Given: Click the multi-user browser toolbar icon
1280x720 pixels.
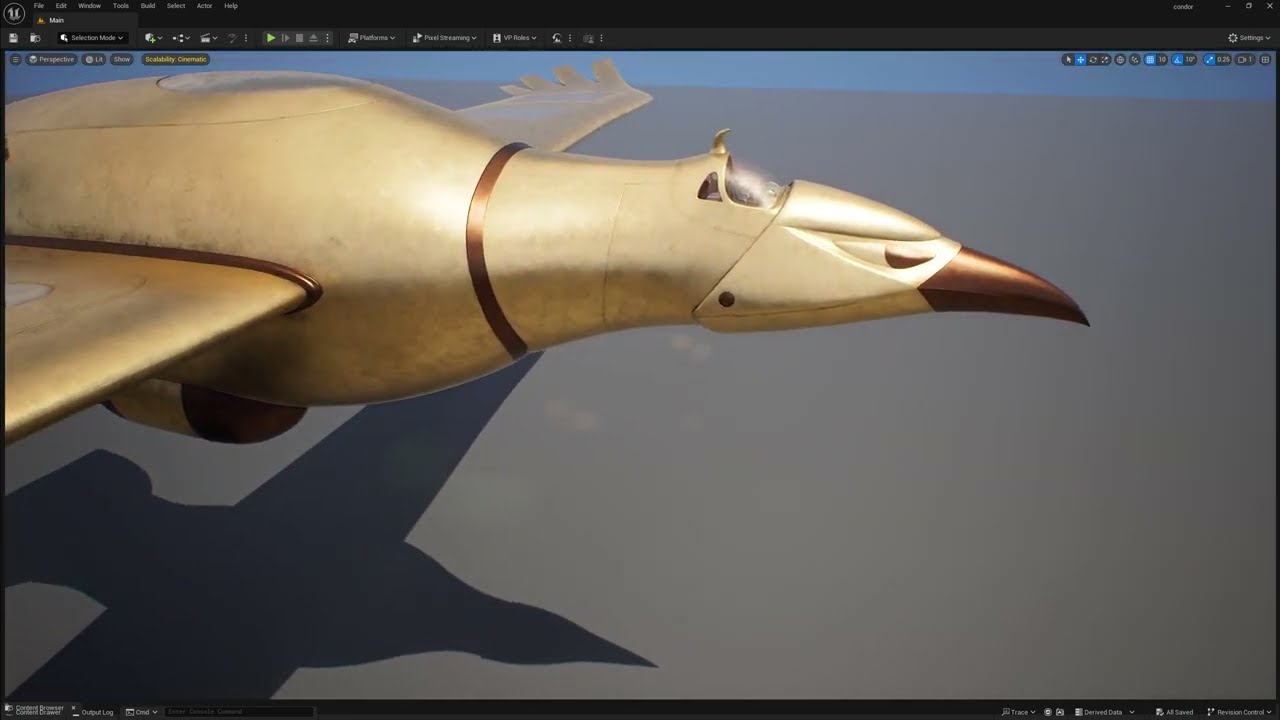Looking at the screenshot, I should 589,38.
